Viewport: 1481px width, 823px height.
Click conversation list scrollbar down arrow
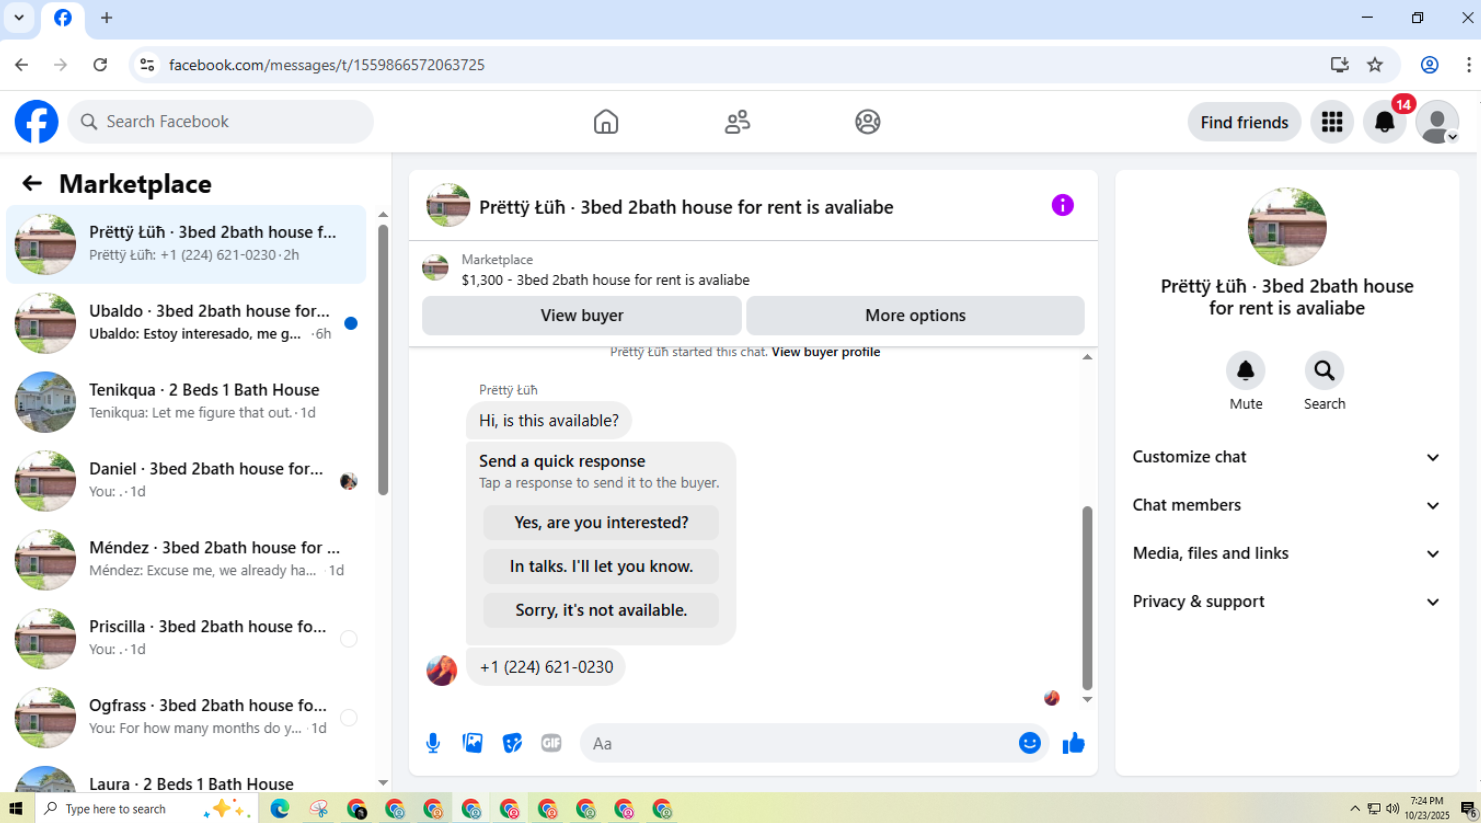coord(383,783)
